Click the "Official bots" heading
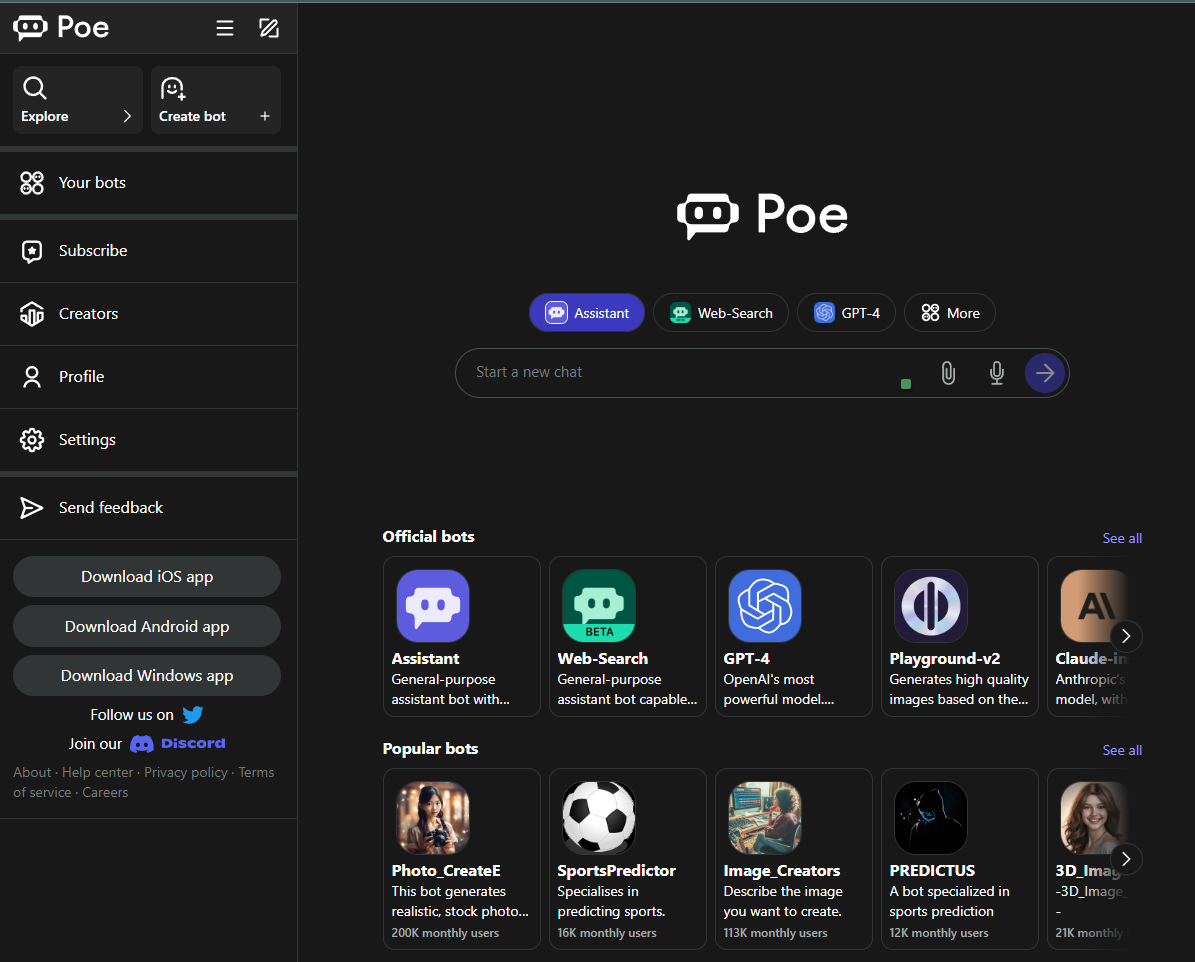 (x=428, y=537)
